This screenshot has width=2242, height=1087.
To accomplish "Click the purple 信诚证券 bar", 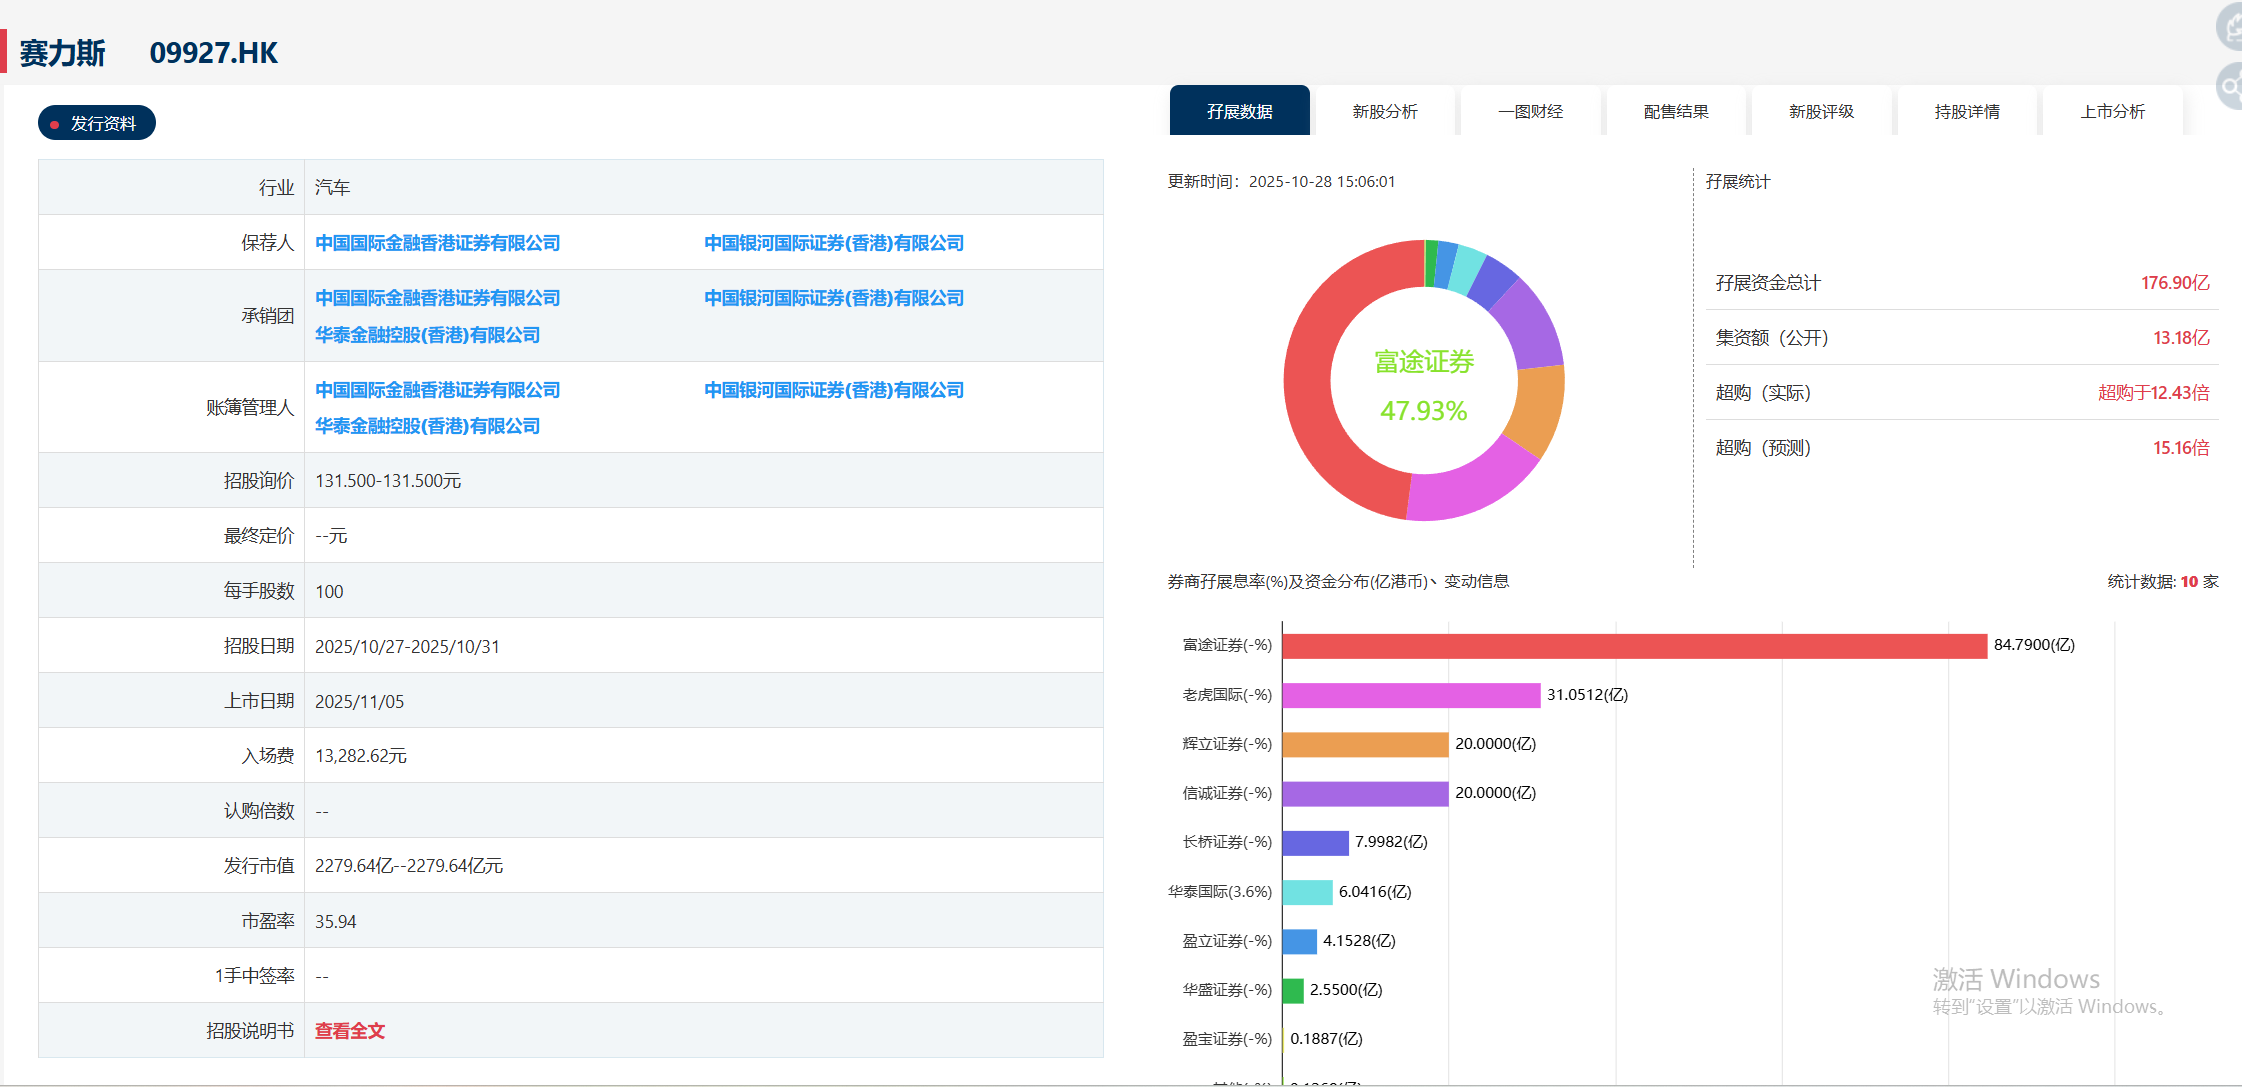I will [x=1364, y=793].
